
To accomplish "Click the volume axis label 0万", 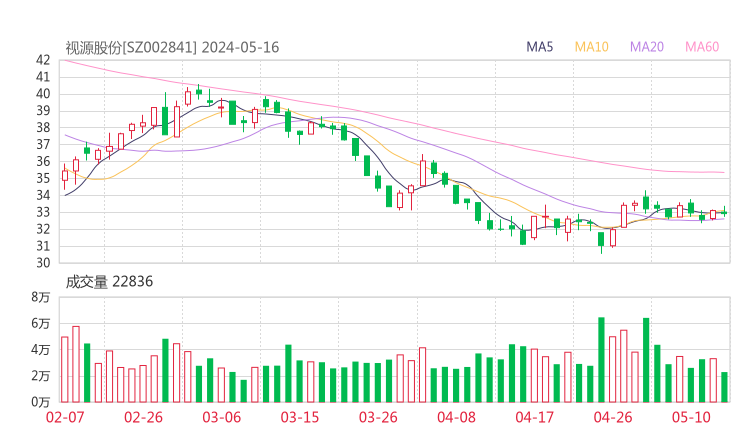I will tap(41, 402).
